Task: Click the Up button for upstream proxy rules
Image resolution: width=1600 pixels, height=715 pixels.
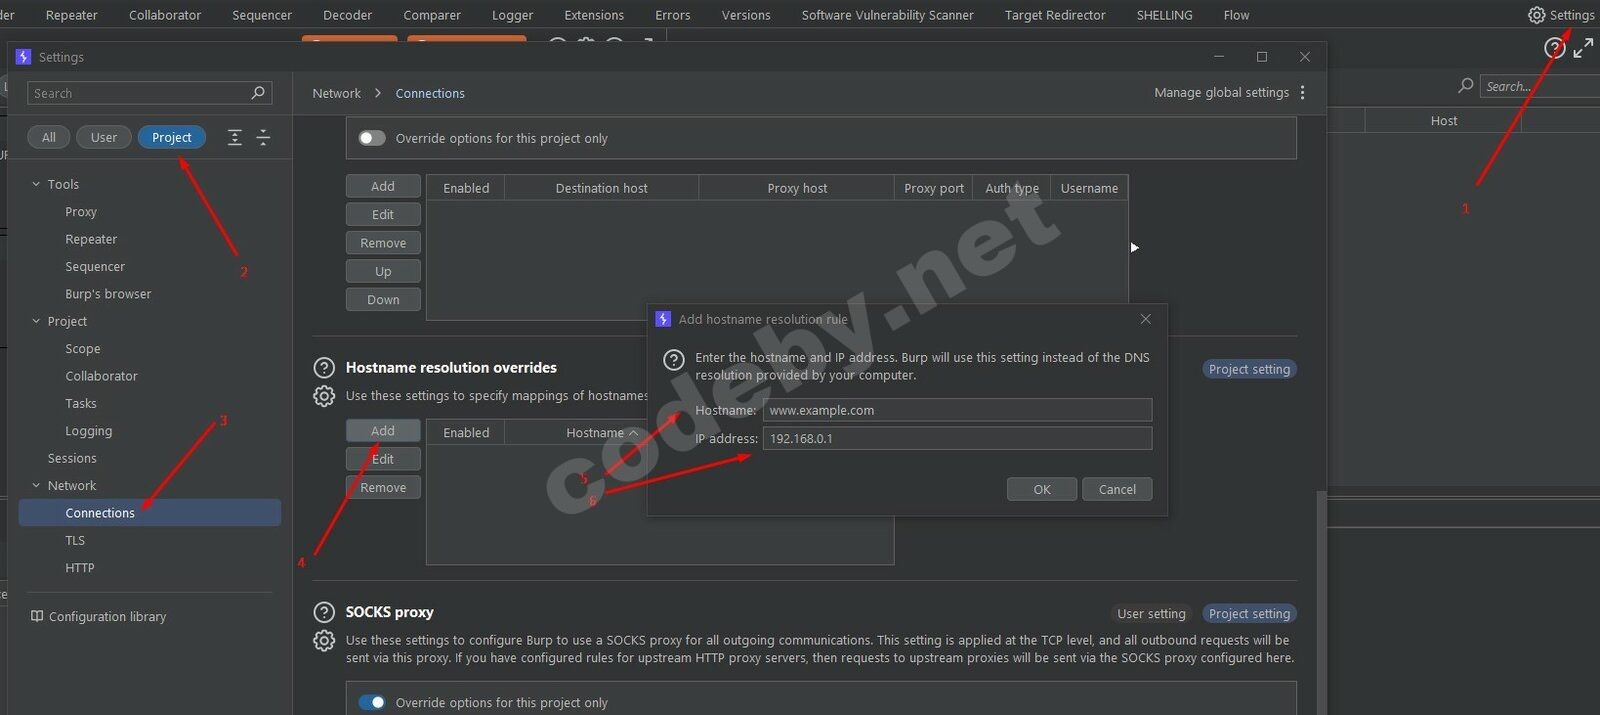Action: 383,271
